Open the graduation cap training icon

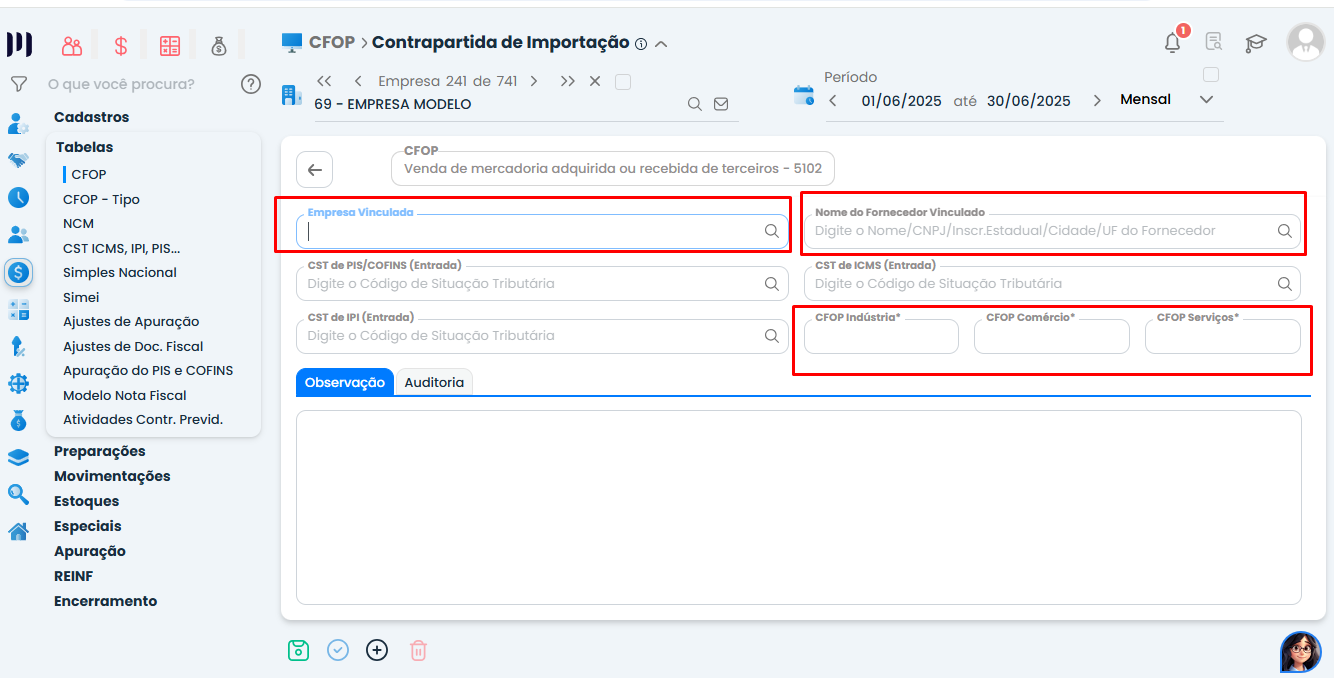pos(1255,42)
